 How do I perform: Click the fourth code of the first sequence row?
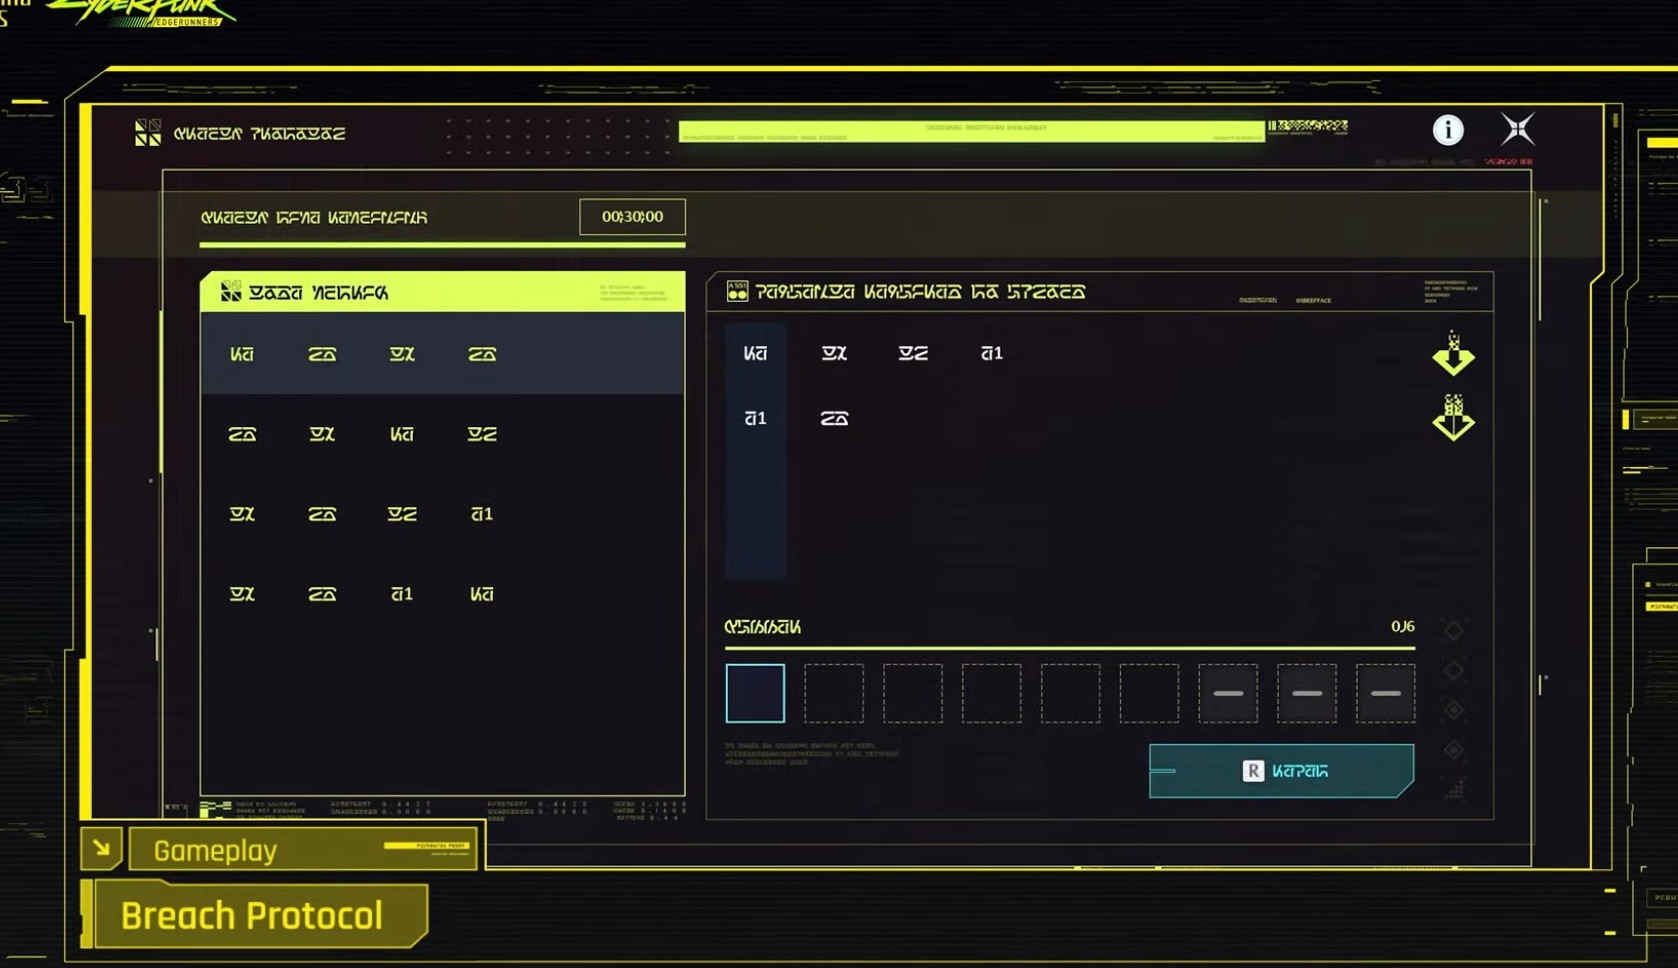(x=992, y=353)
